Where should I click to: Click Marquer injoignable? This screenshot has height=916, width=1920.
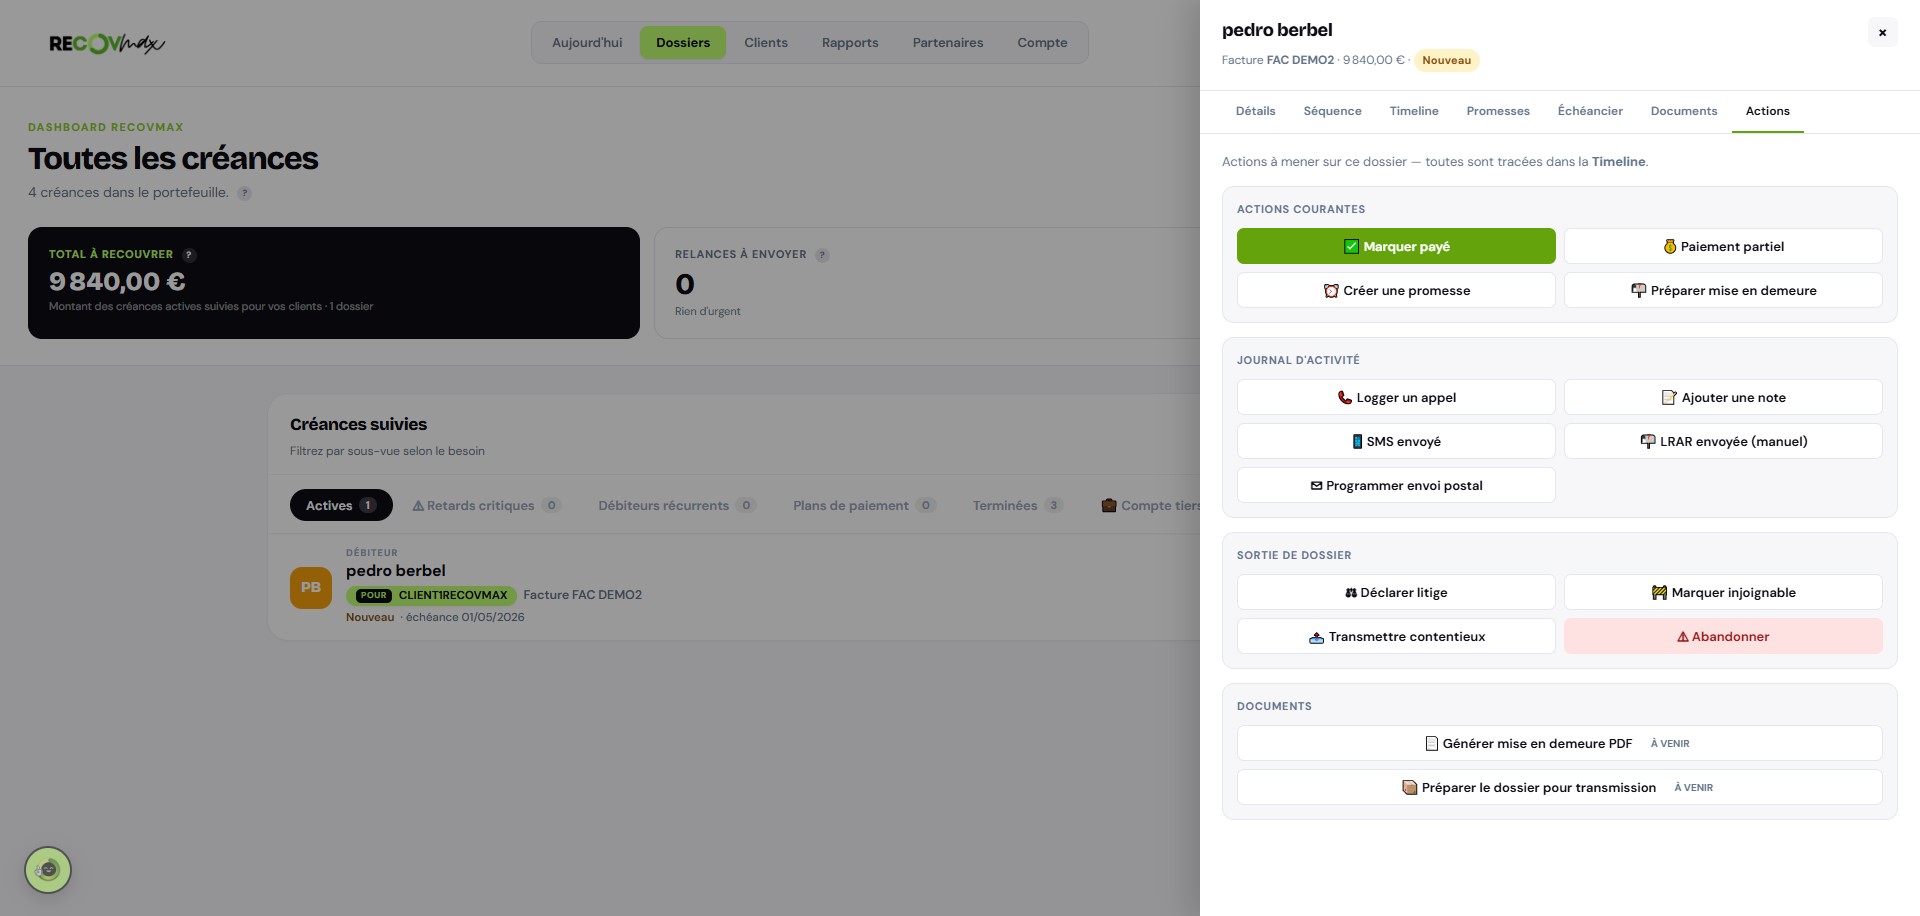coord(1723,593)
